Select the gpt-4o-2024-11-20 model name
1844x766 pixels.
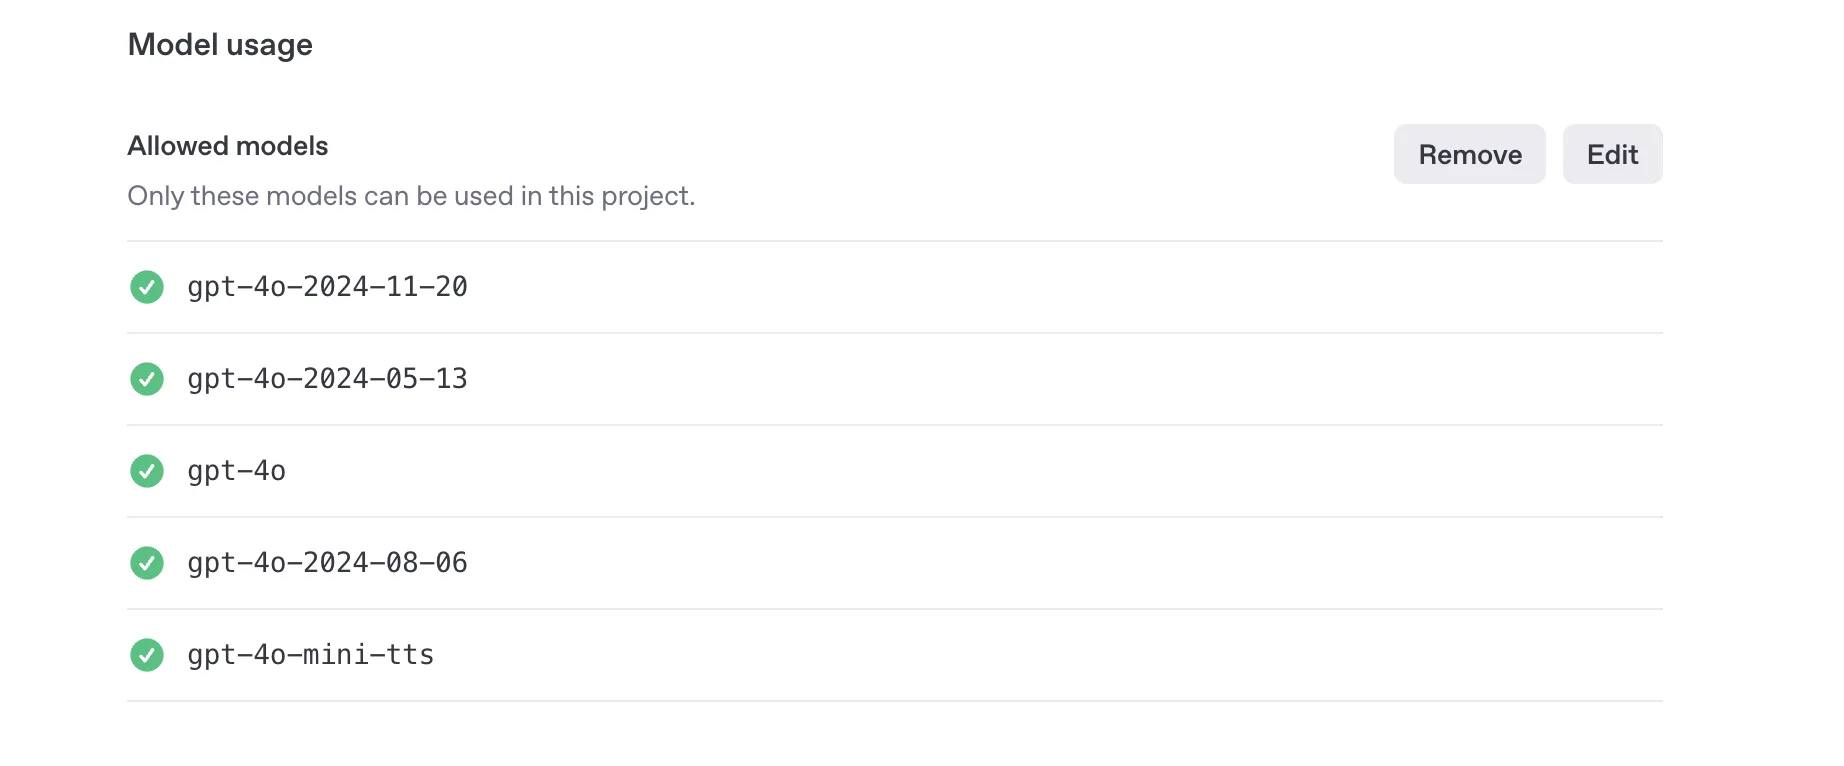pos(327,287)
